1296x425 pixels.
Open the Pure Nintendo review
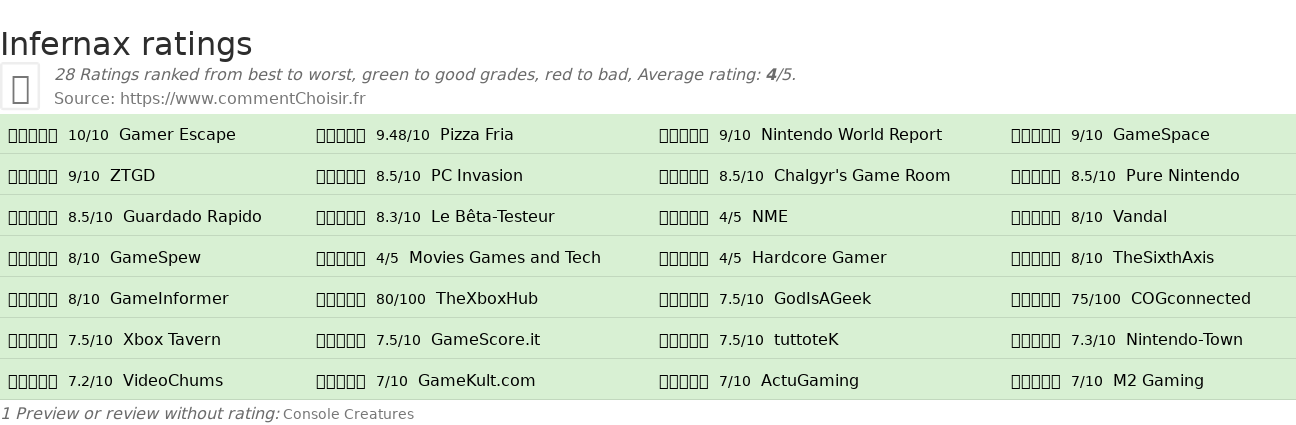(1183, 176)
